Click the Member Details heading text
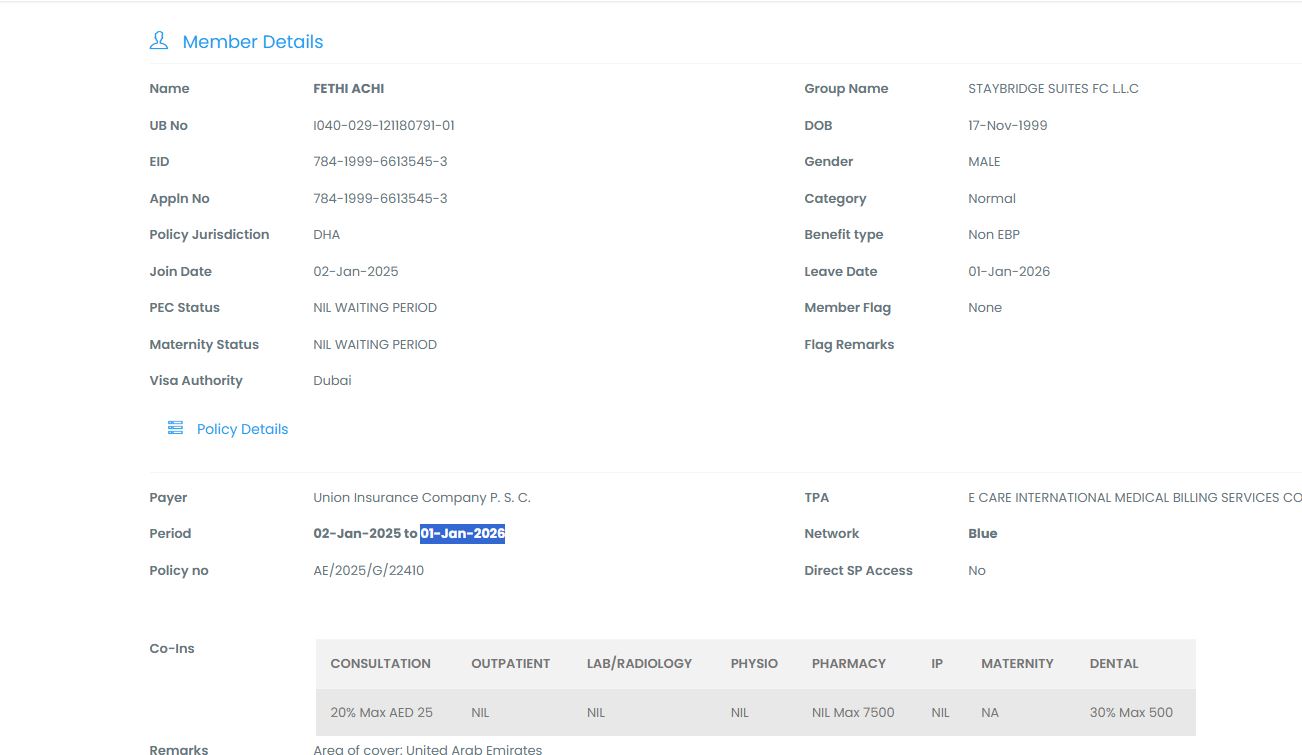Image resolution: width=1302 pixels, height=755 pixels. [252, 42]
